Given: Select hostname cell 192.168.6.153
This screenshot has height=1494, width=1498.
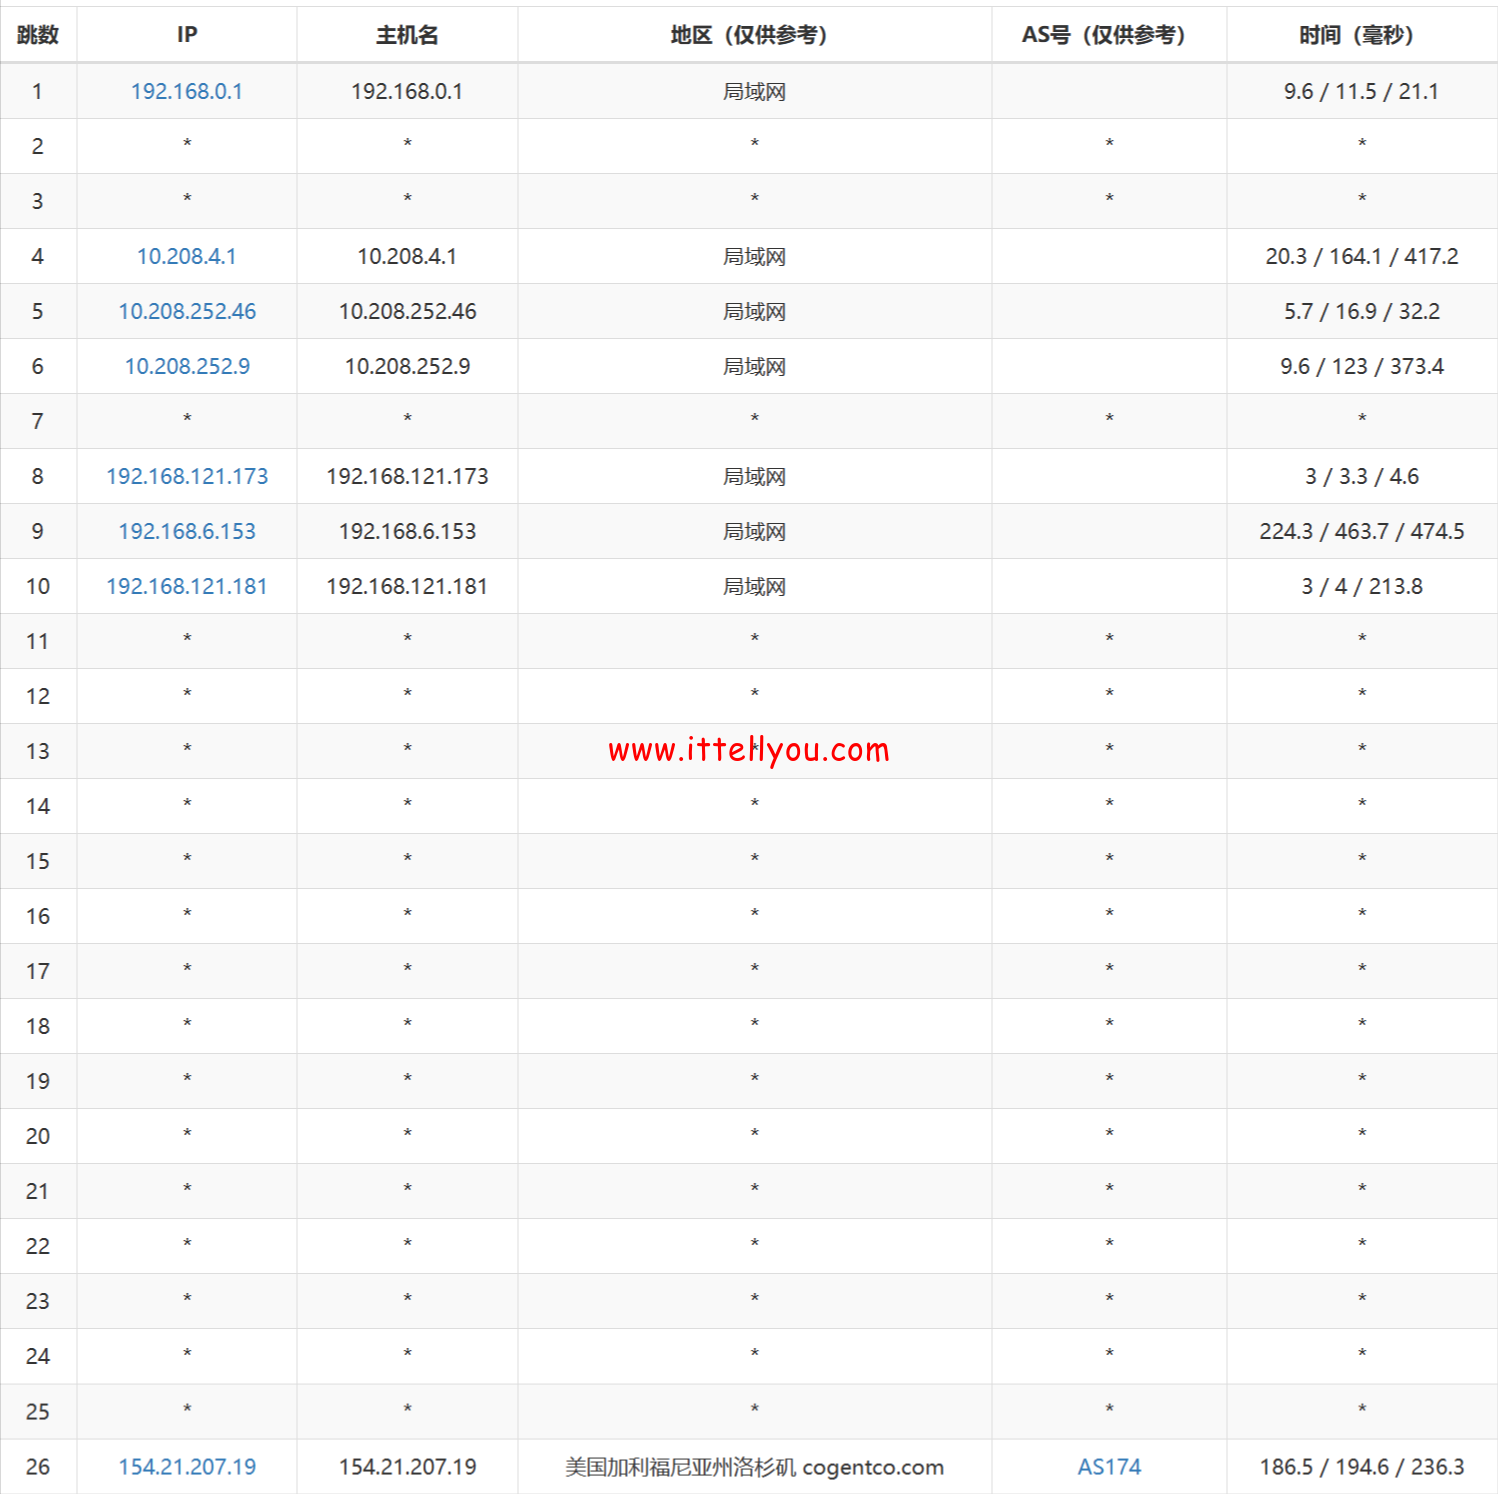Looking at the screenshot, I should click(x=407, y=531).
